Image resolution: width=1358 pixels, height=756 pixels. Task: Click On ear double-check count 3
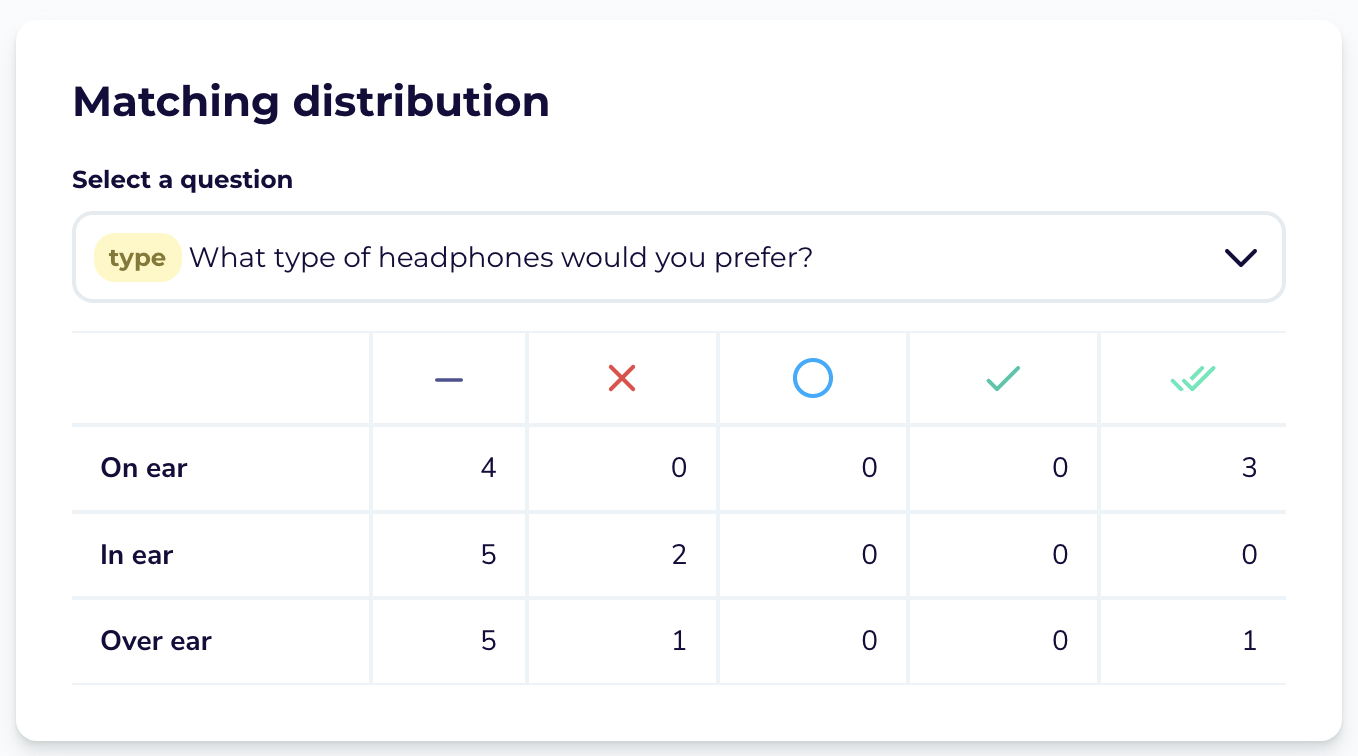pos(1249,468)
